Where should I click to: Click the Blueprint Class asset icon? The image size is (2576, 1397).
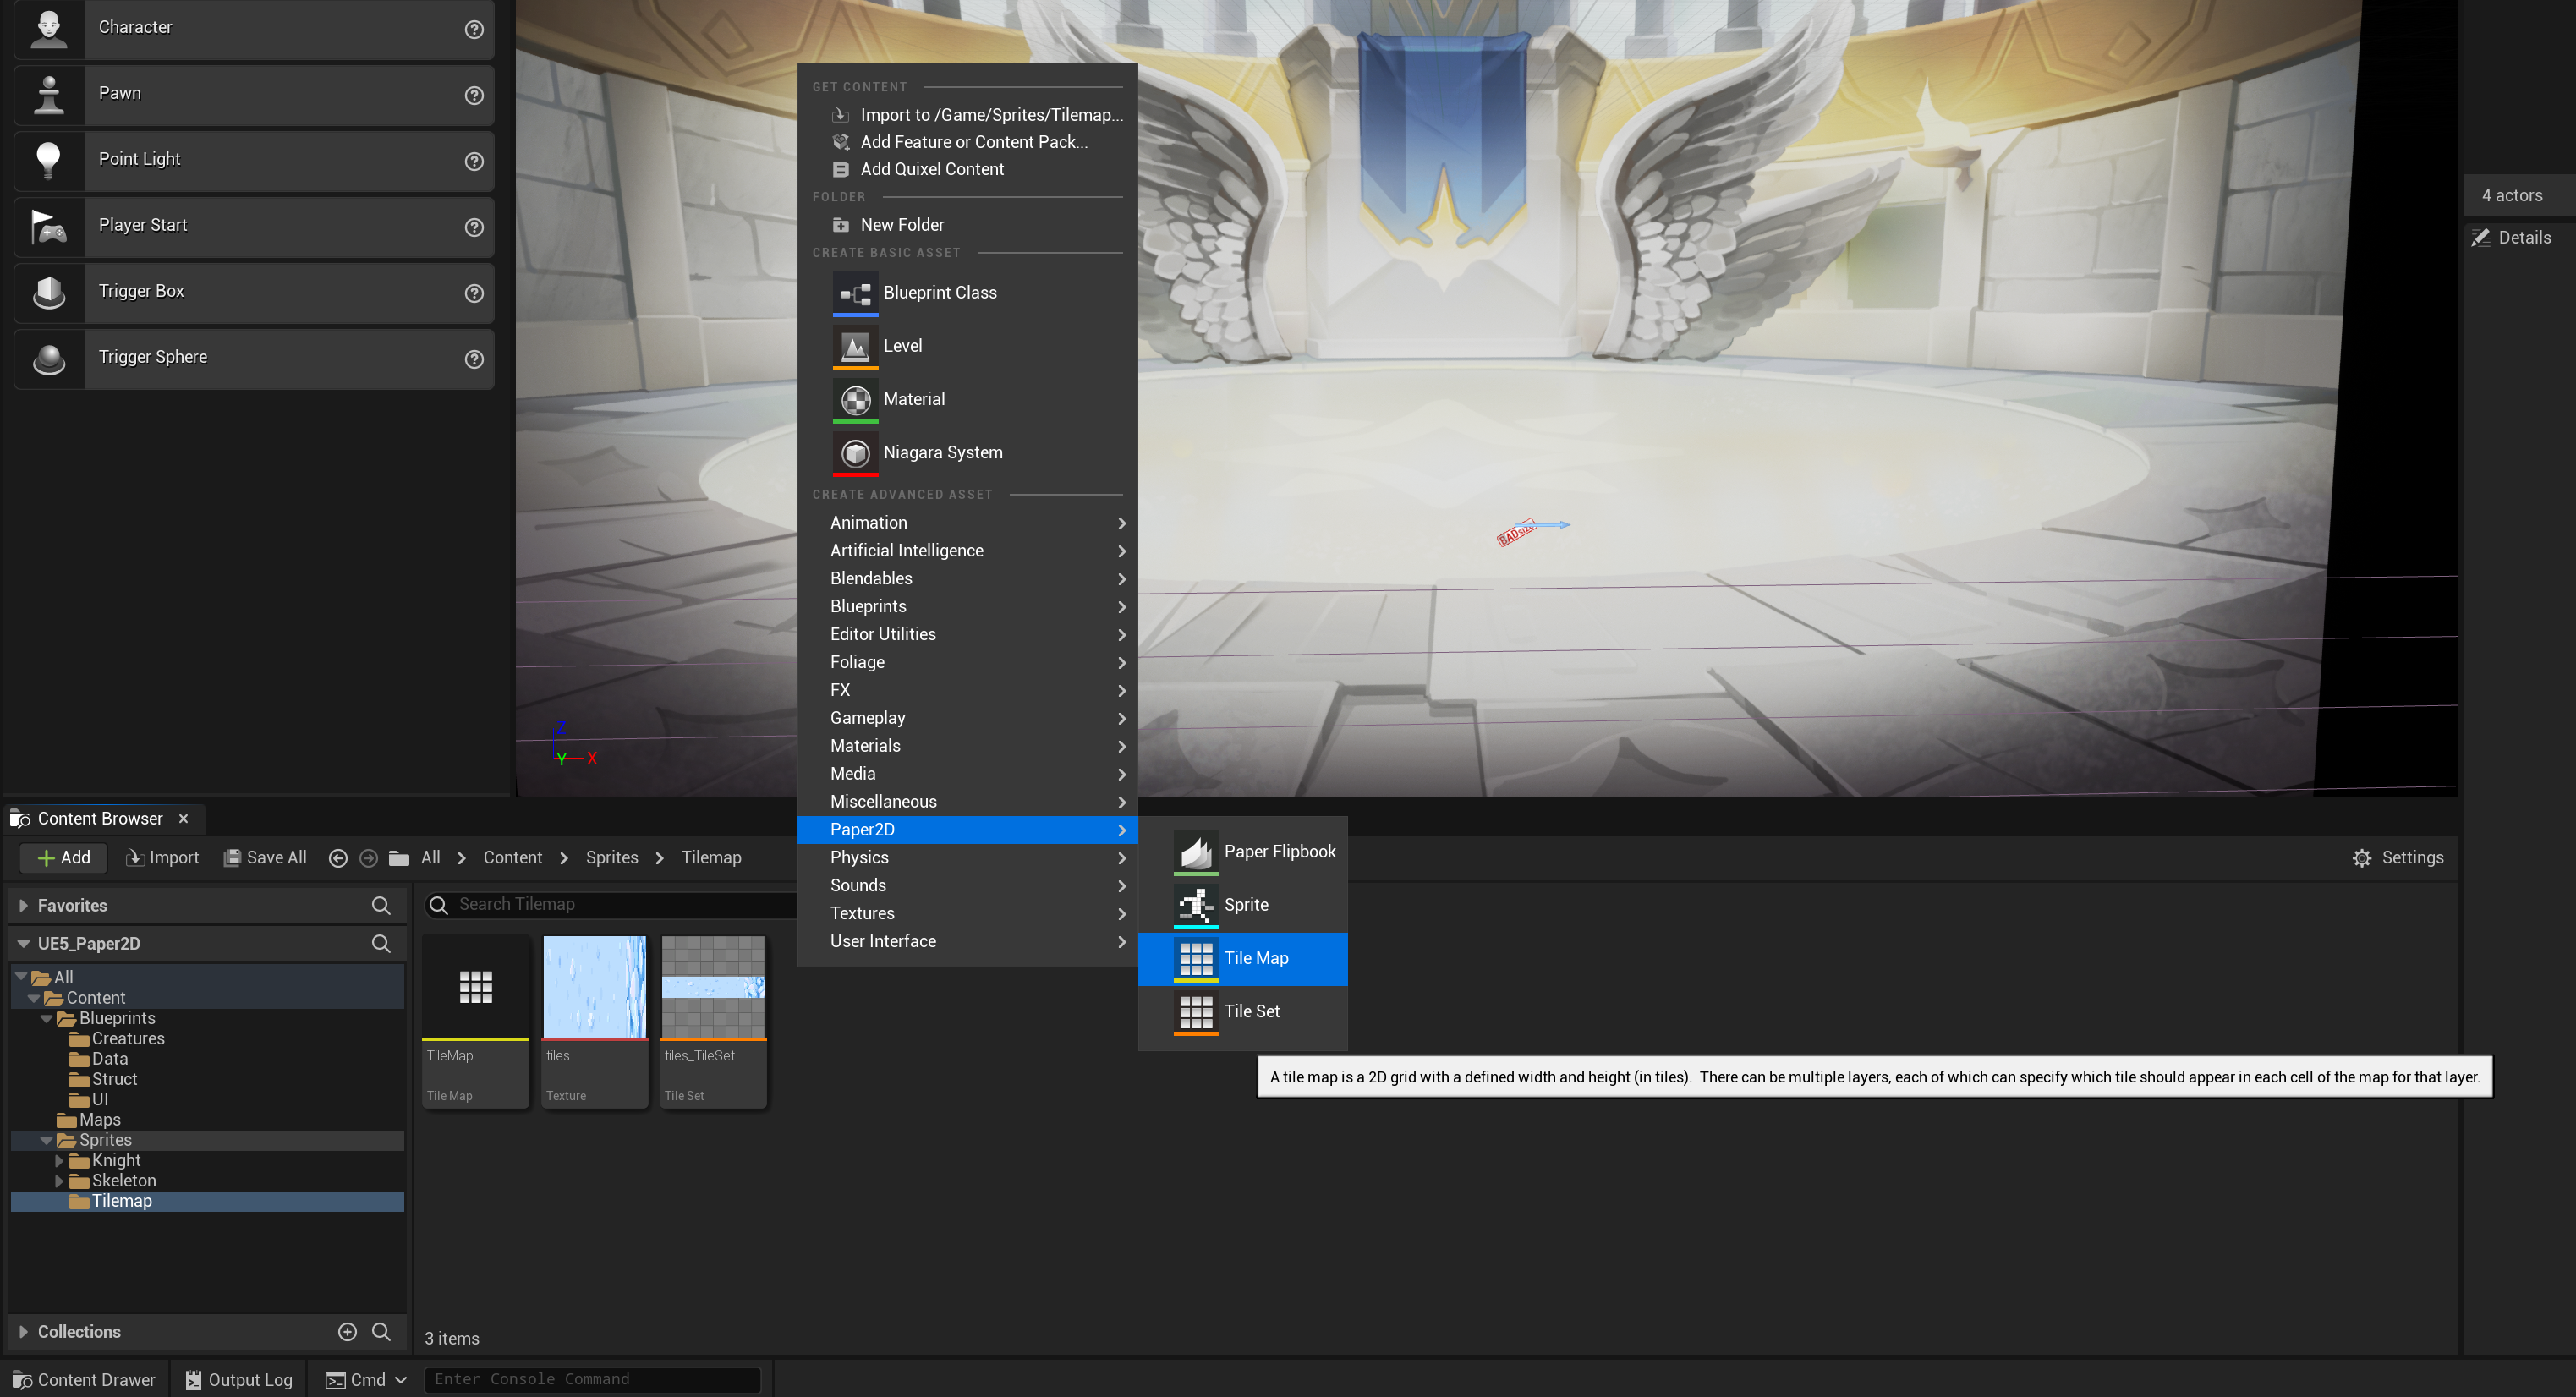(x=855, y=293)
